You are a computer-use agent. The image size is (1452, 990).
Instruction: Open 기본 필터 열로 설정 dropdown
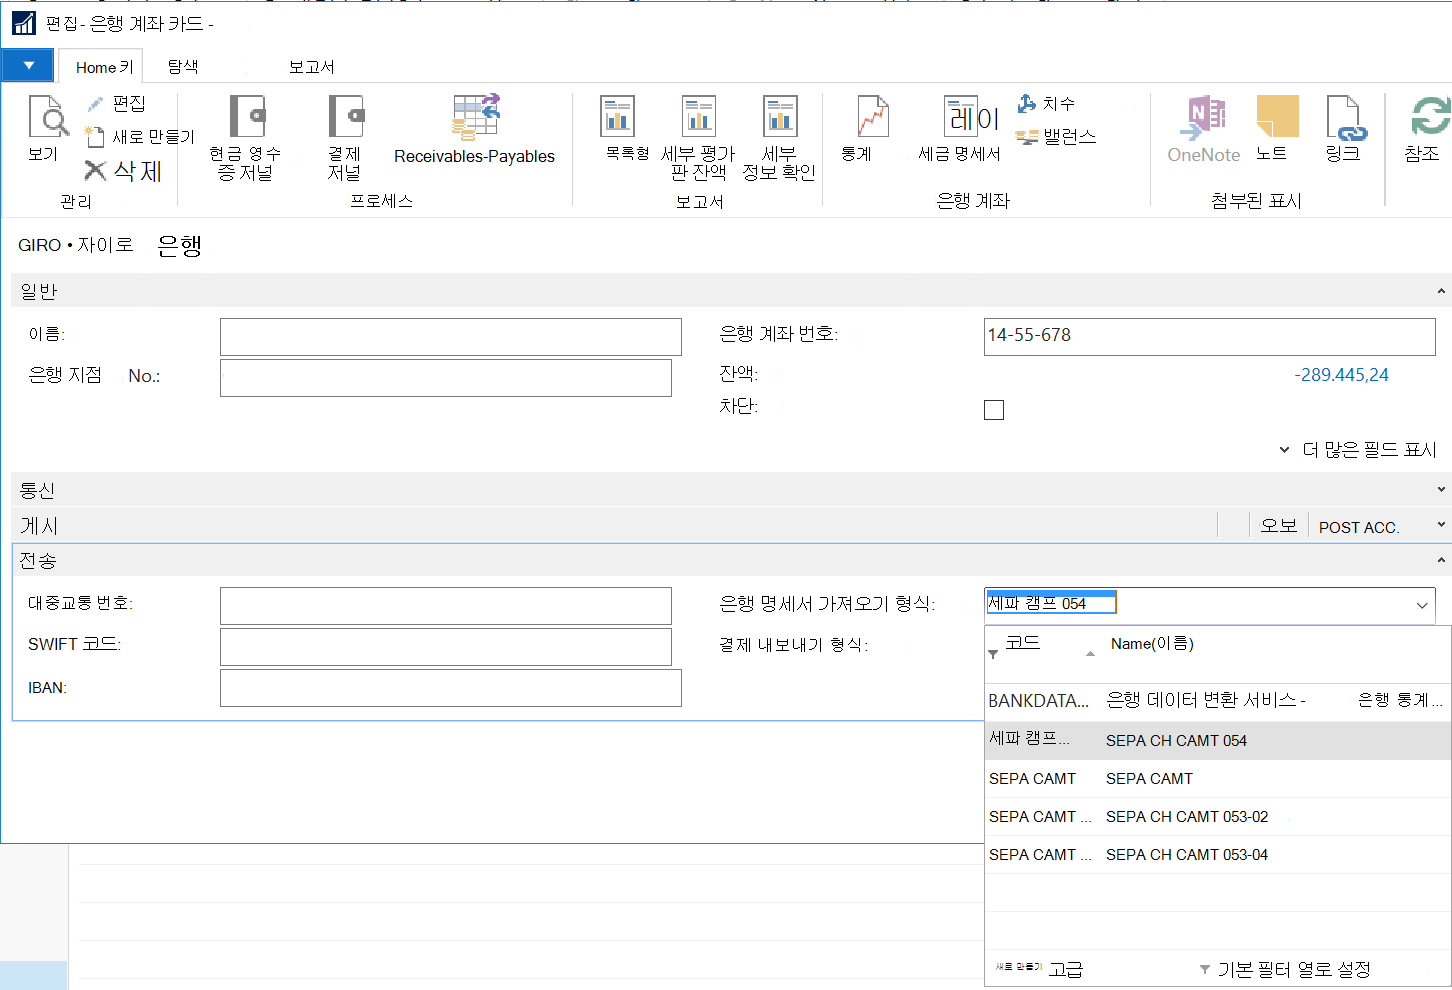(1285, 969)
